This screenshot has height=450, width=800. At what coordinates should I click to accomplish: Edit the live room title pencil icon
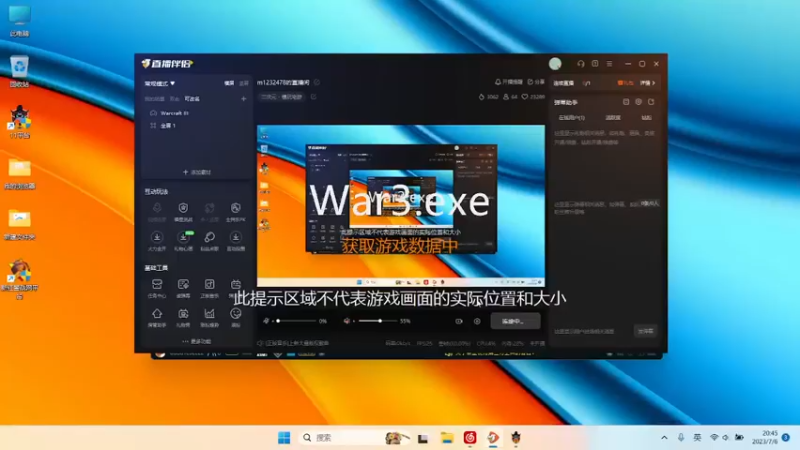317,82
